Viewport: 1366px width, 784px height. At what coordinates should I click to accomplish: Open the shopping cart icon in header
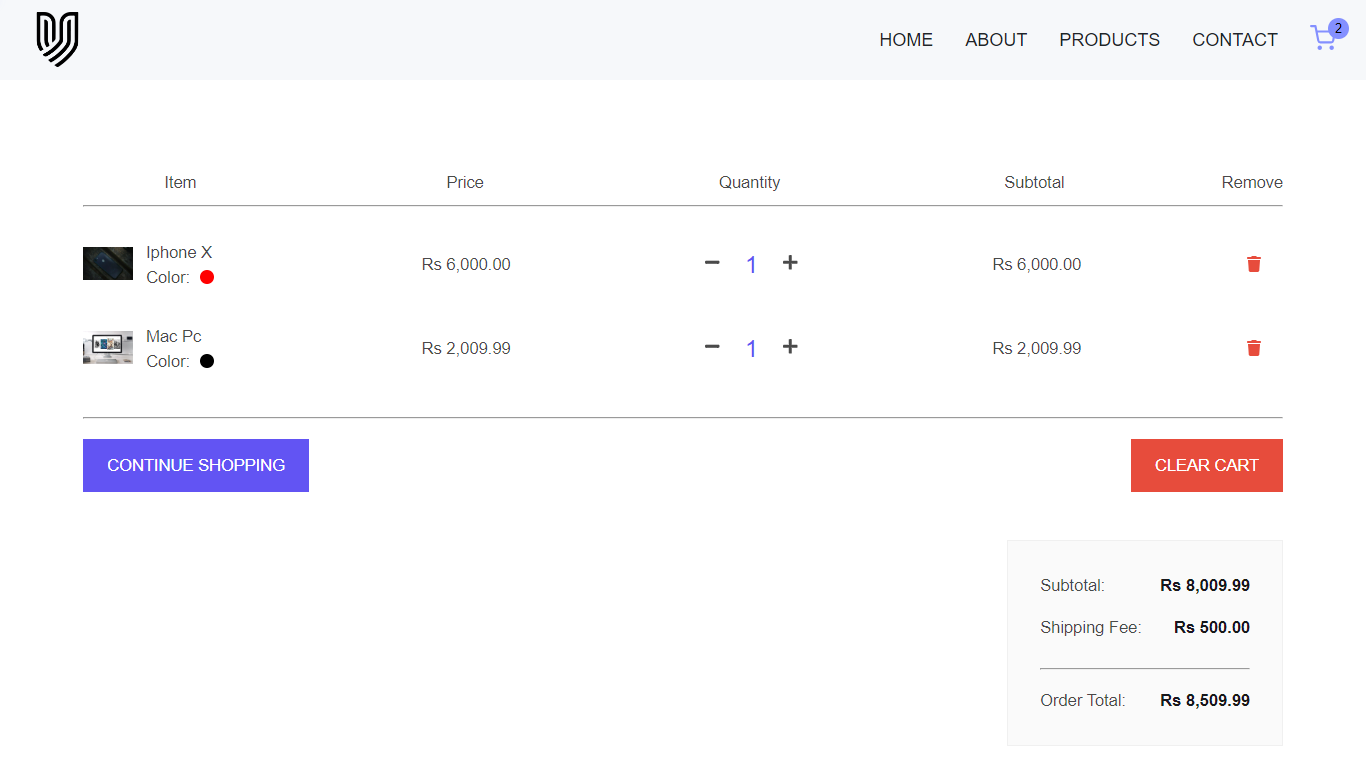point(1322,40)
